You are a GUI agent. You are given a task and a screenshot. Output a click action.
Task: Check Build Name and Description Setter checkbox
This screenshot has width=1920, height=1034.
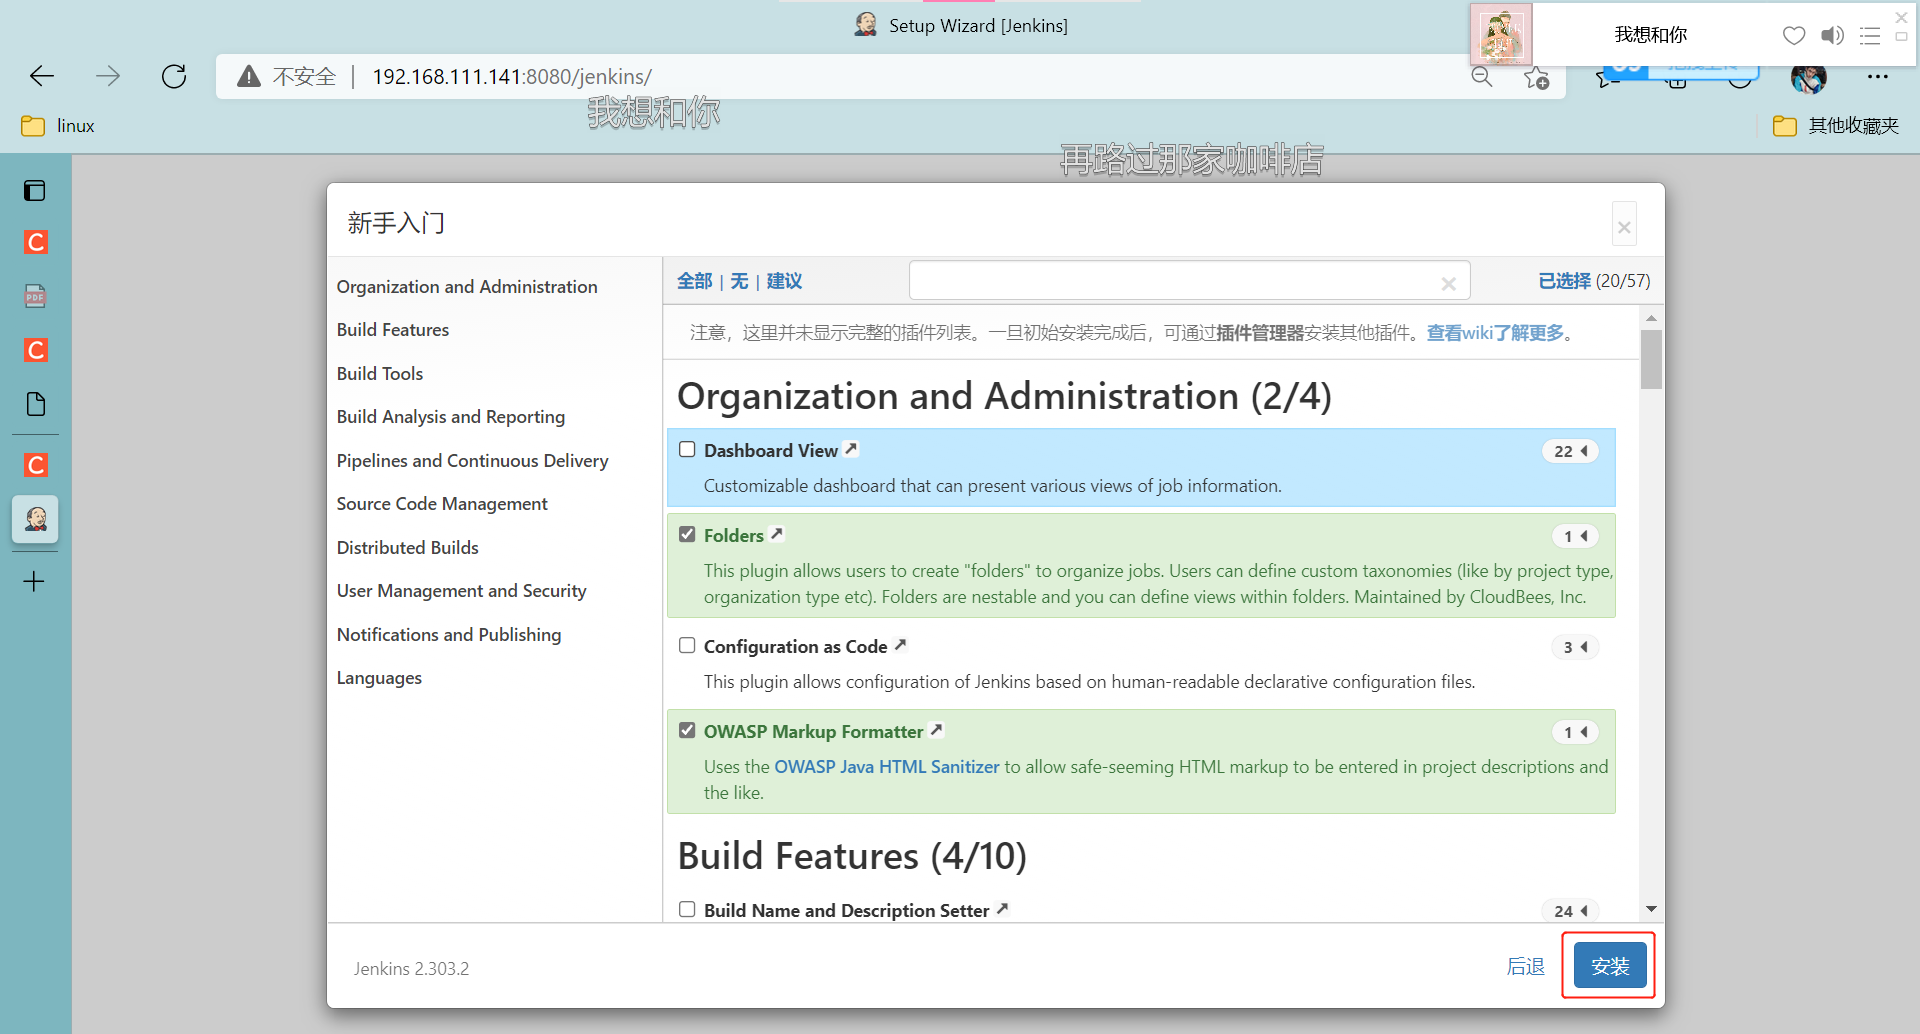(x=687, y=910)
